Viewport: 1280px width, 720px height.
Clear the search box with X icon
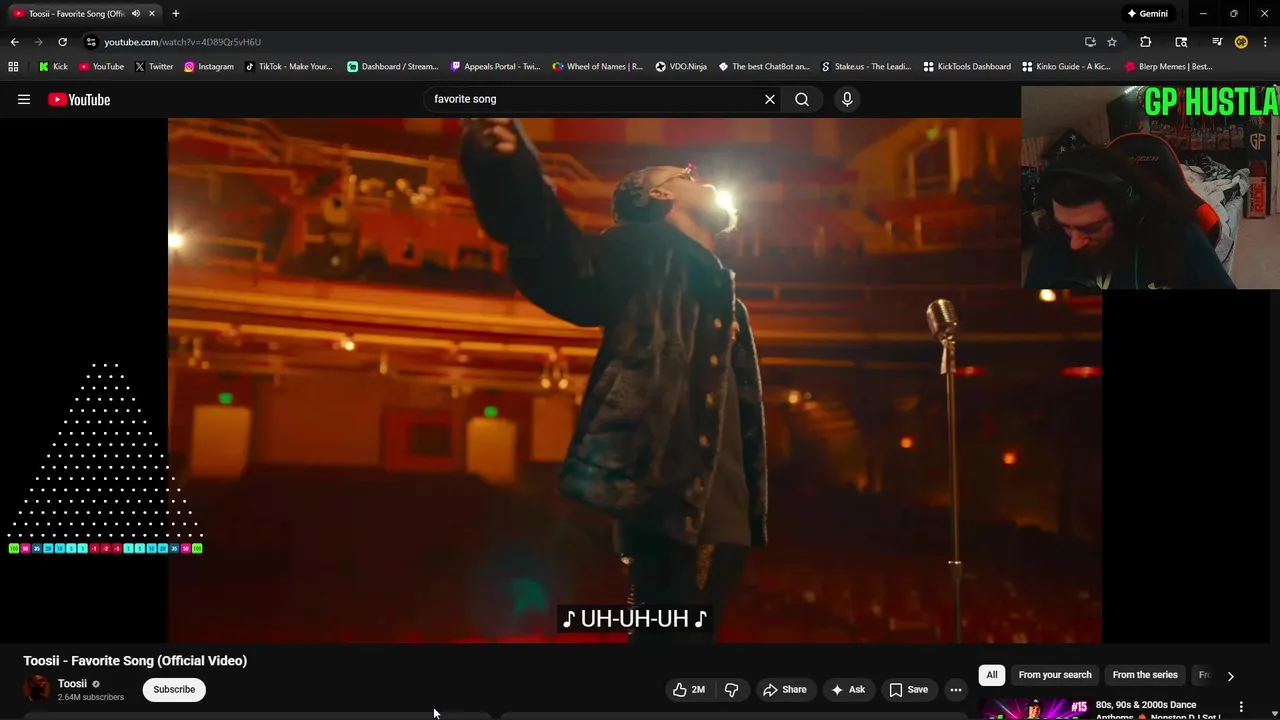[x=770, y=99]
